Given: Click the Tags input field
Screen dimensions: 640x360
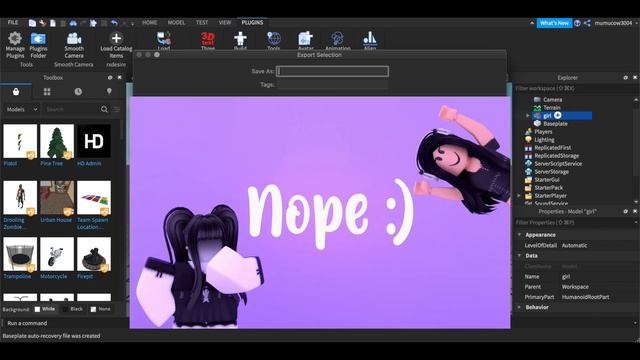Looking at the screenshot, I should 332,84.
